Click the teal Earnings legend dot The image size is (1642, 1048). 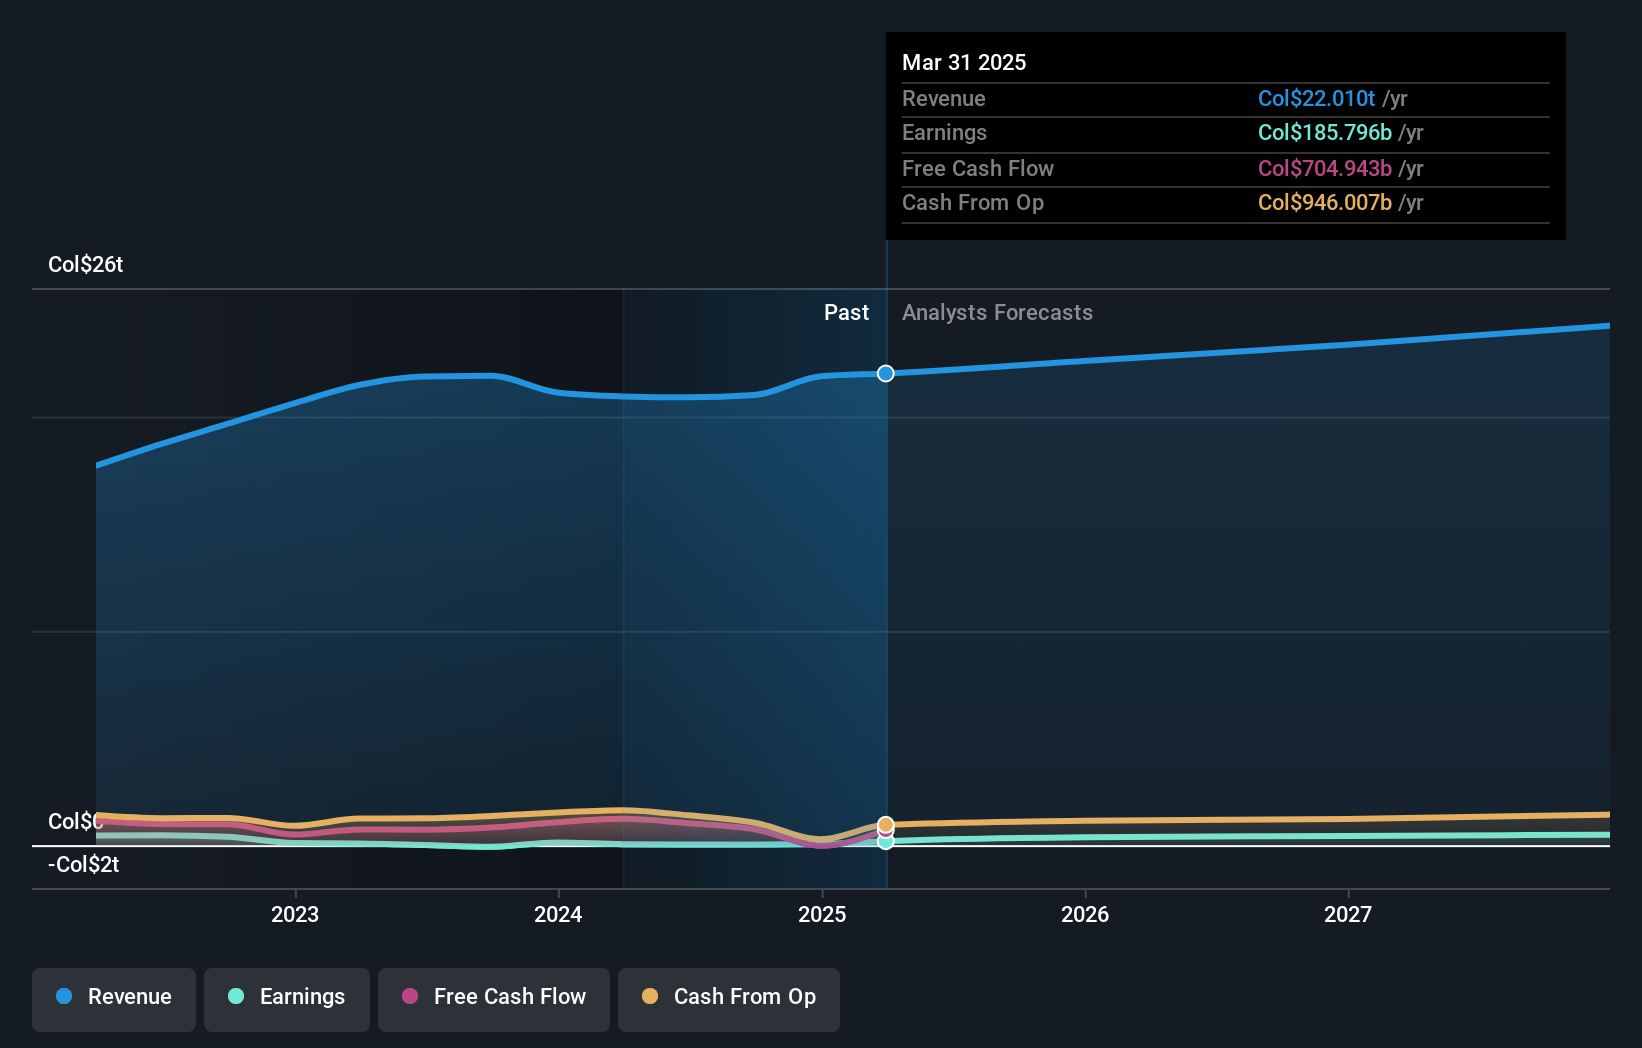[x=236, y=996]
